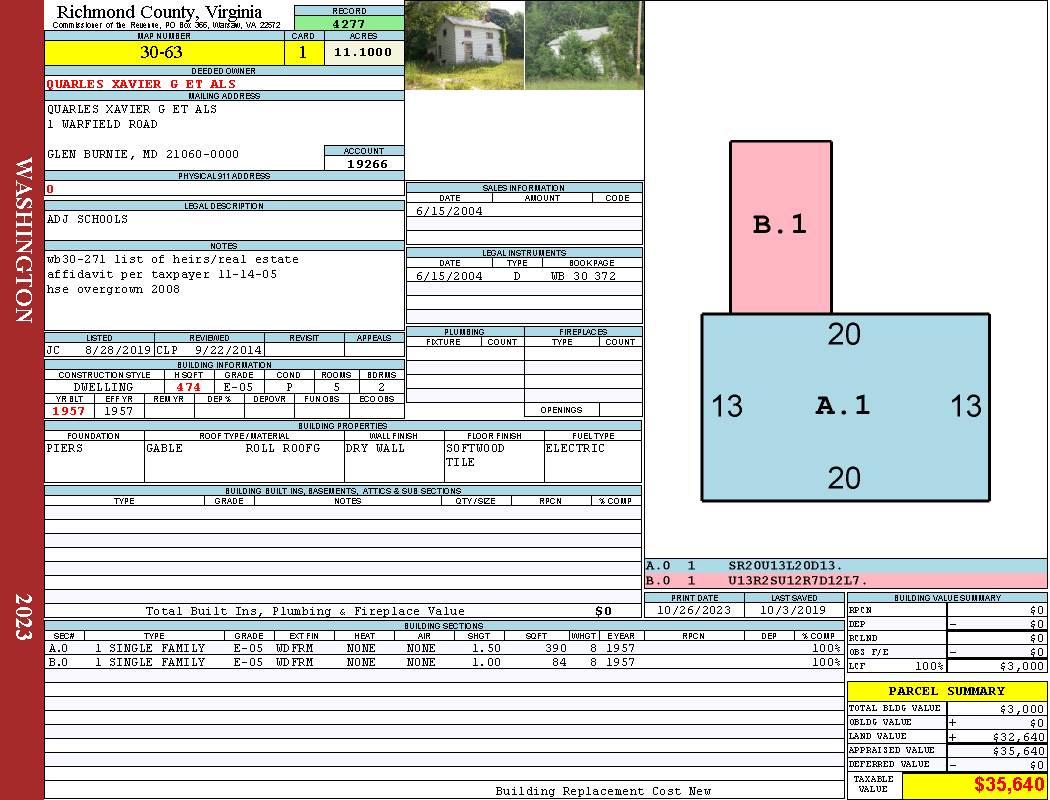Select deeded owner QUARLES XAVIER G ET ALS in red
1050x800 pixels.
(141, 84)
